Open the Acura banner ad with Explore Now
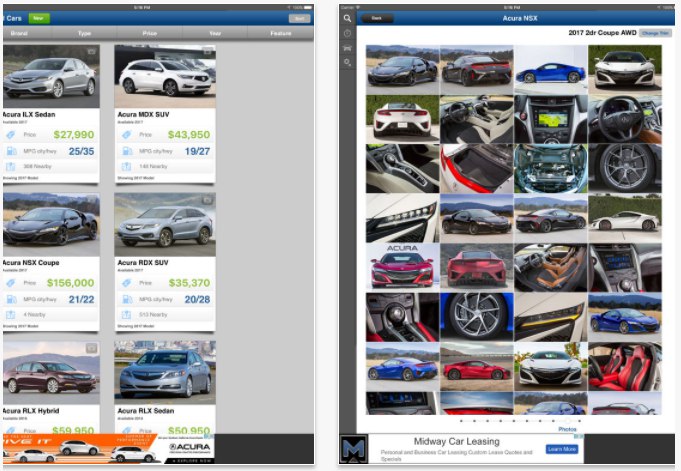The height and width of the screenshot is (471, 681). tap(109, 449)
